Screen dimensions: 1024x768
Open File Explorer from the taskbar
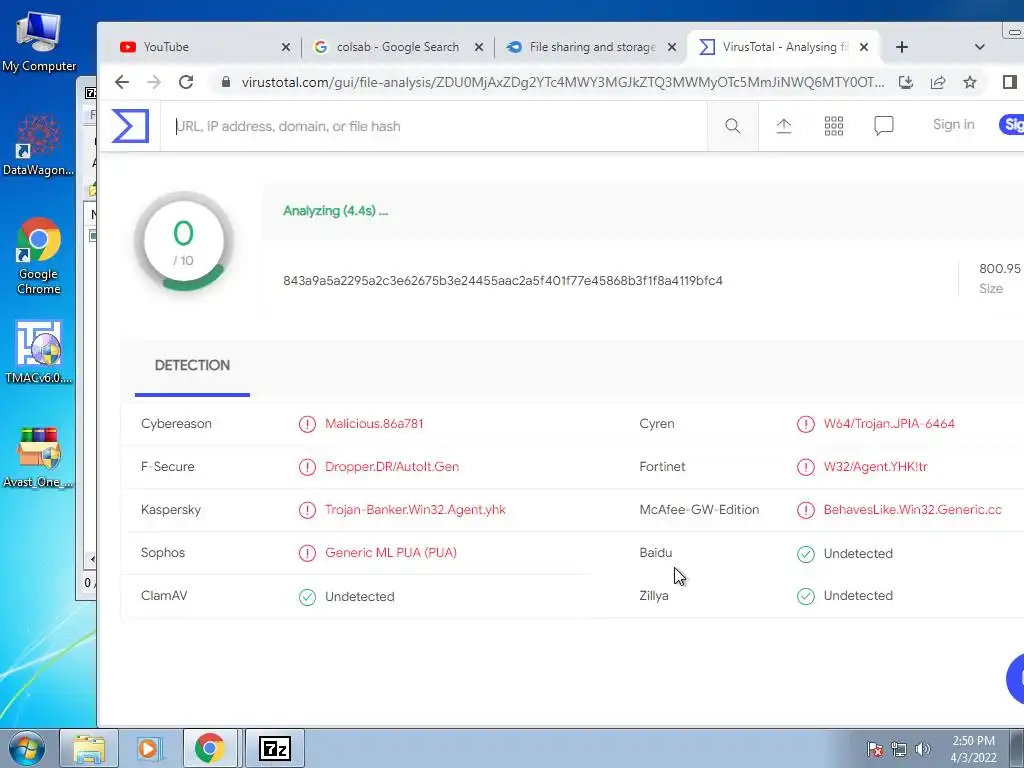[89, 748]
